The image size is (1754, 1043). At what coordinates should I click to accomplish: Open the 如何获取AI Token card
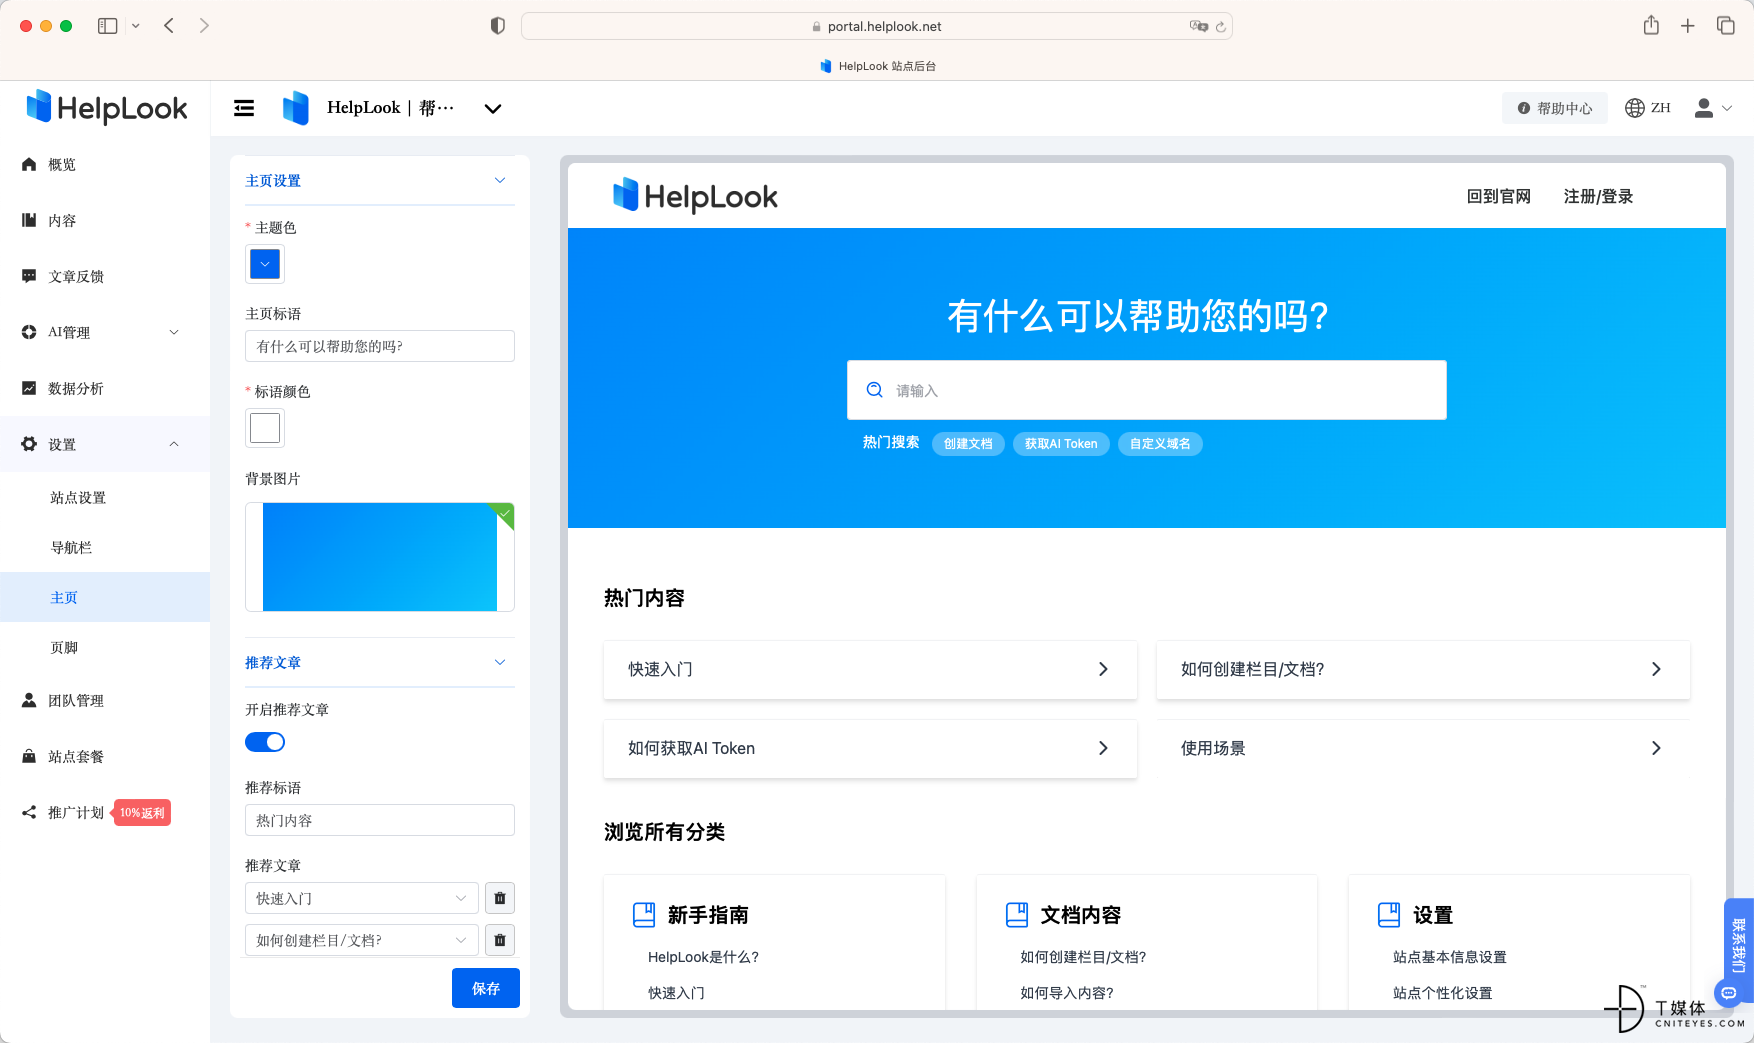pos(870,748)
